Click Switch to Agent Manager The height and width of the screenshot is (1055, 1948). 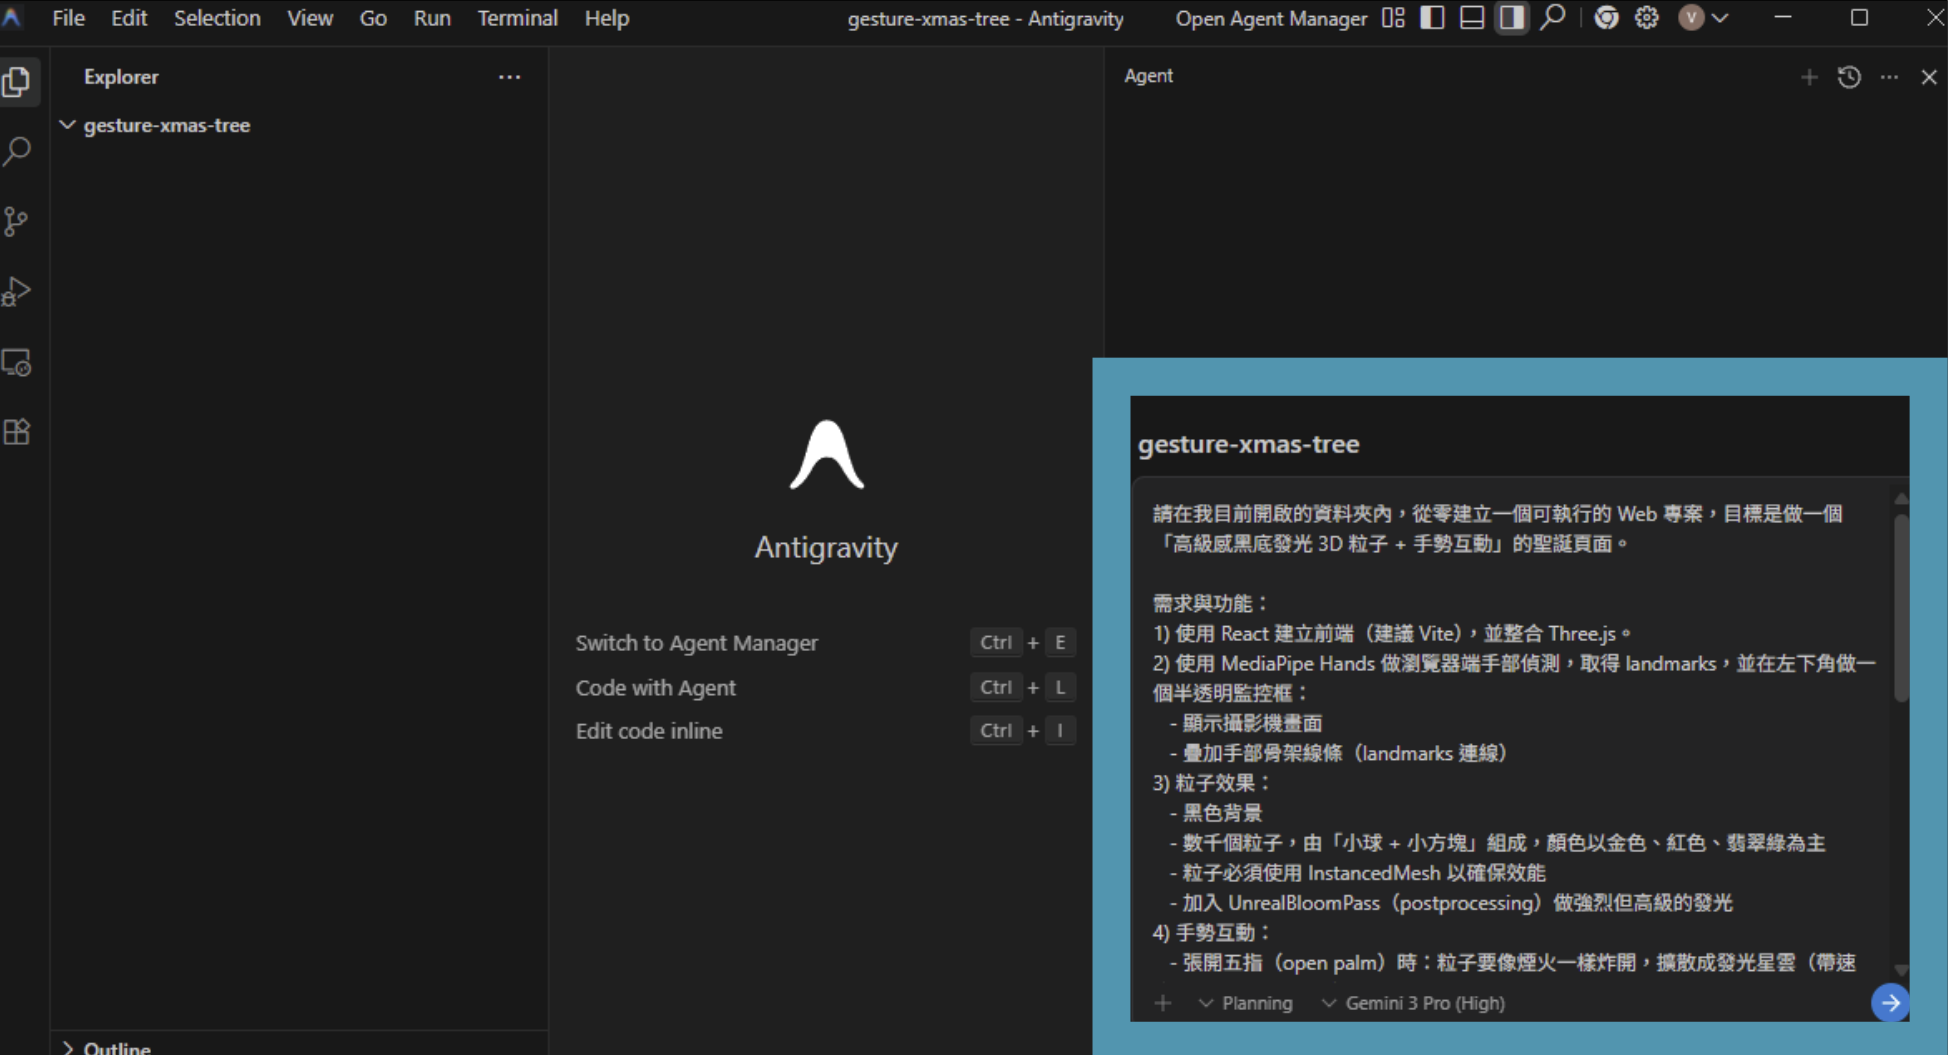coord(697,643)
